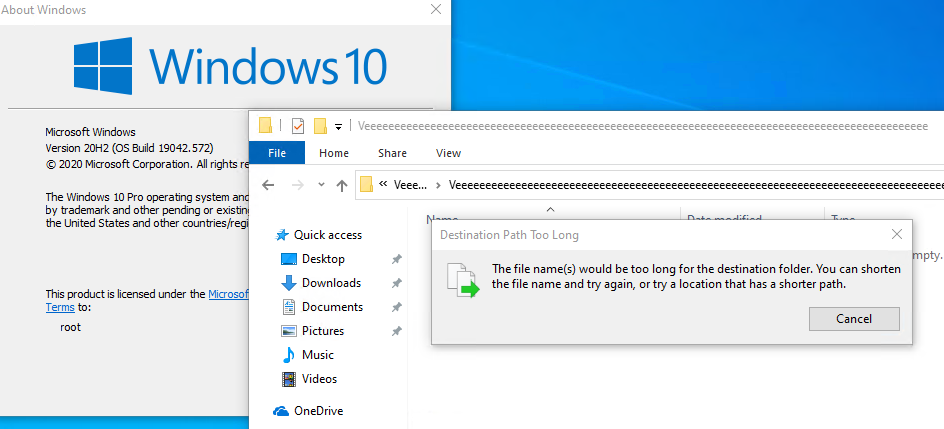Click the Downloads blue arrow icon

point(289,283)
